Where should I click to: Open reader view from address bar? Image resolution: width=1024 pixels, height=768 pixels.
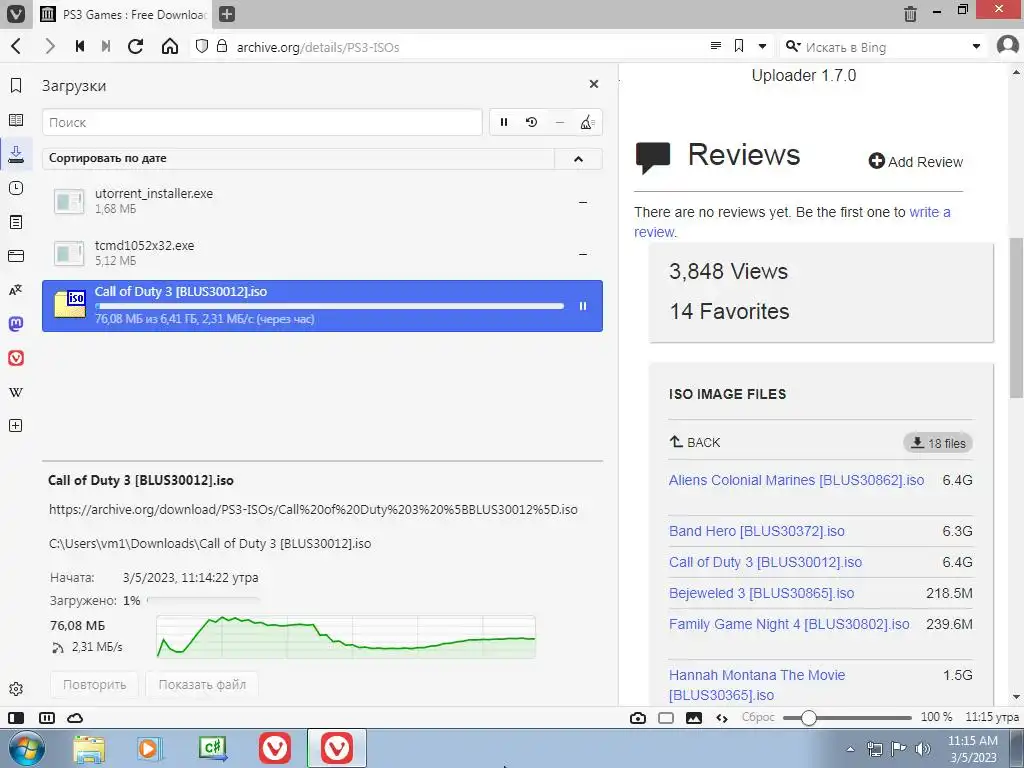716,46
